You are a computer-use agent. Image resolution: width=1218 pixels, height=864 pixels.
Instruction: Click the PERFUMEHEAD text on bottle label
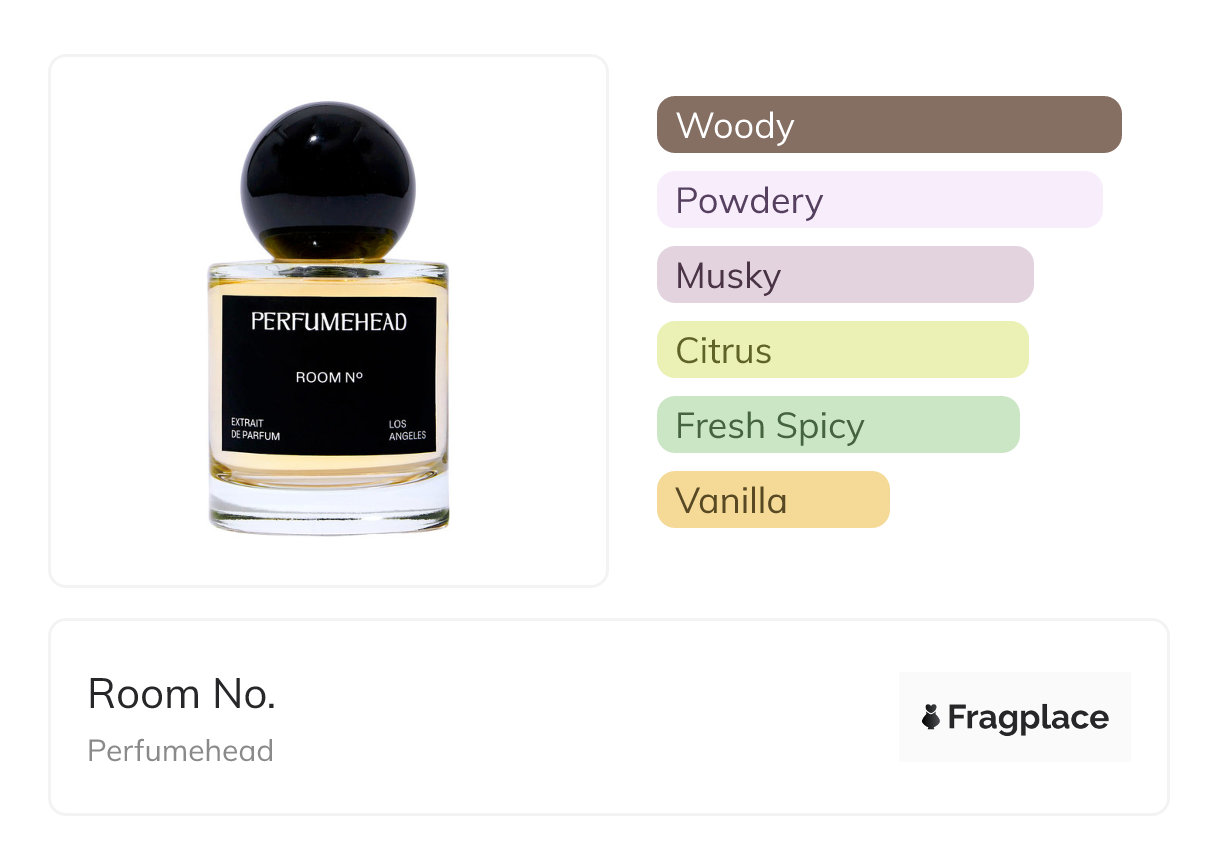(x=329, y=322)
